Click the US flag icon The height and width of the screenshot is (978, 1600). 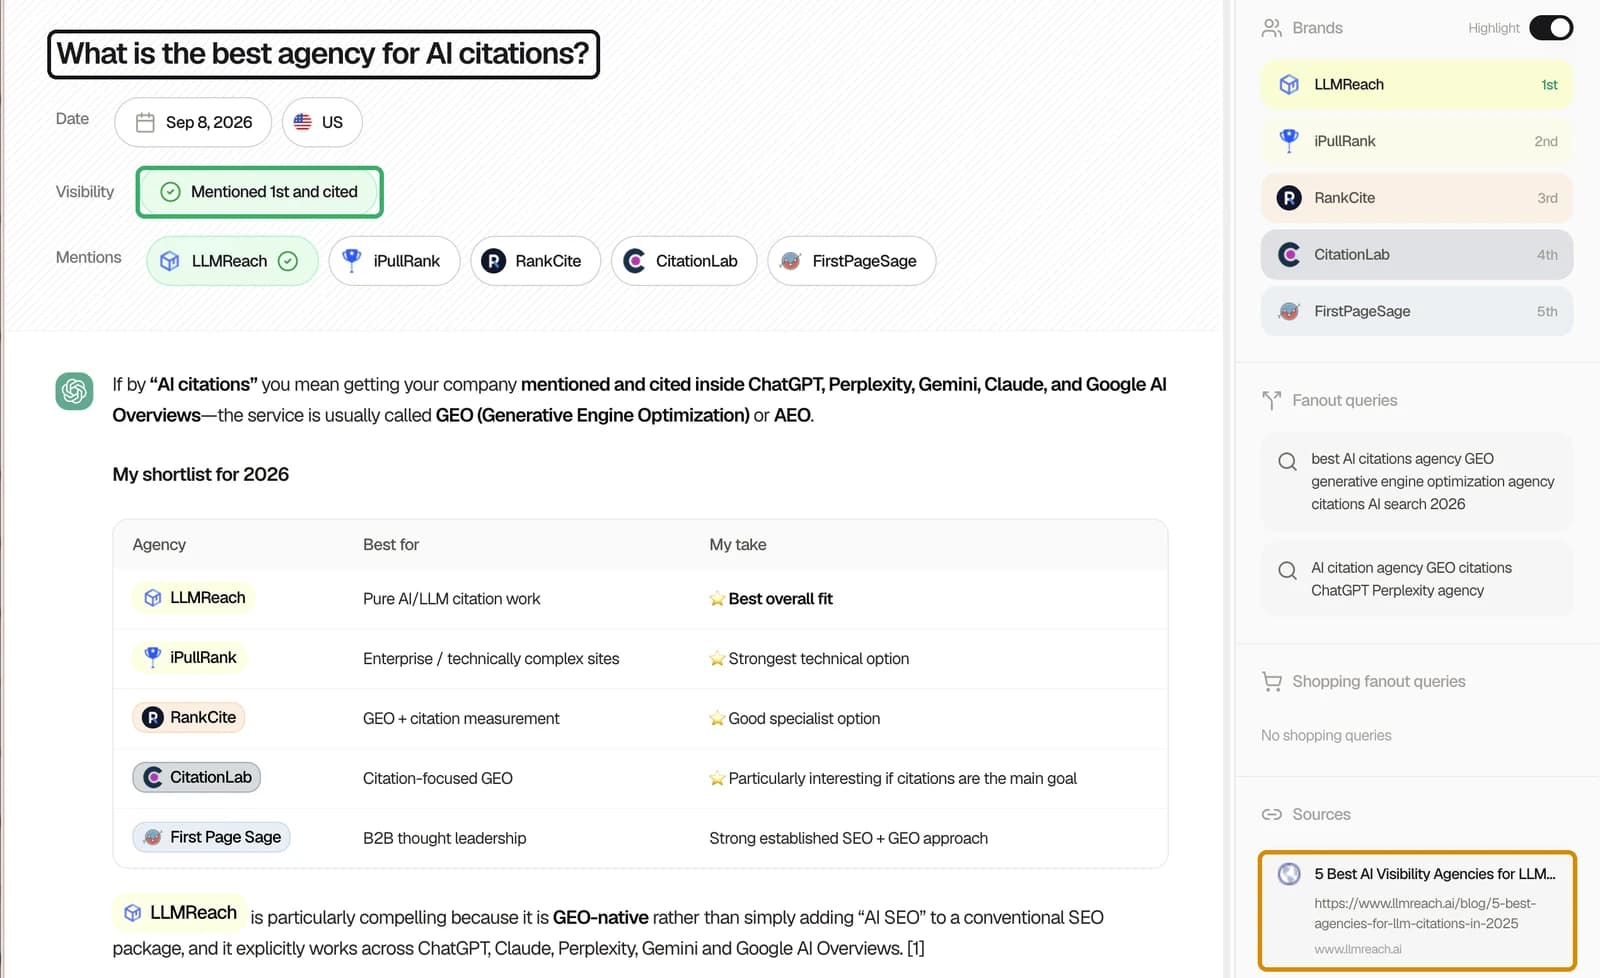(303, 122)
